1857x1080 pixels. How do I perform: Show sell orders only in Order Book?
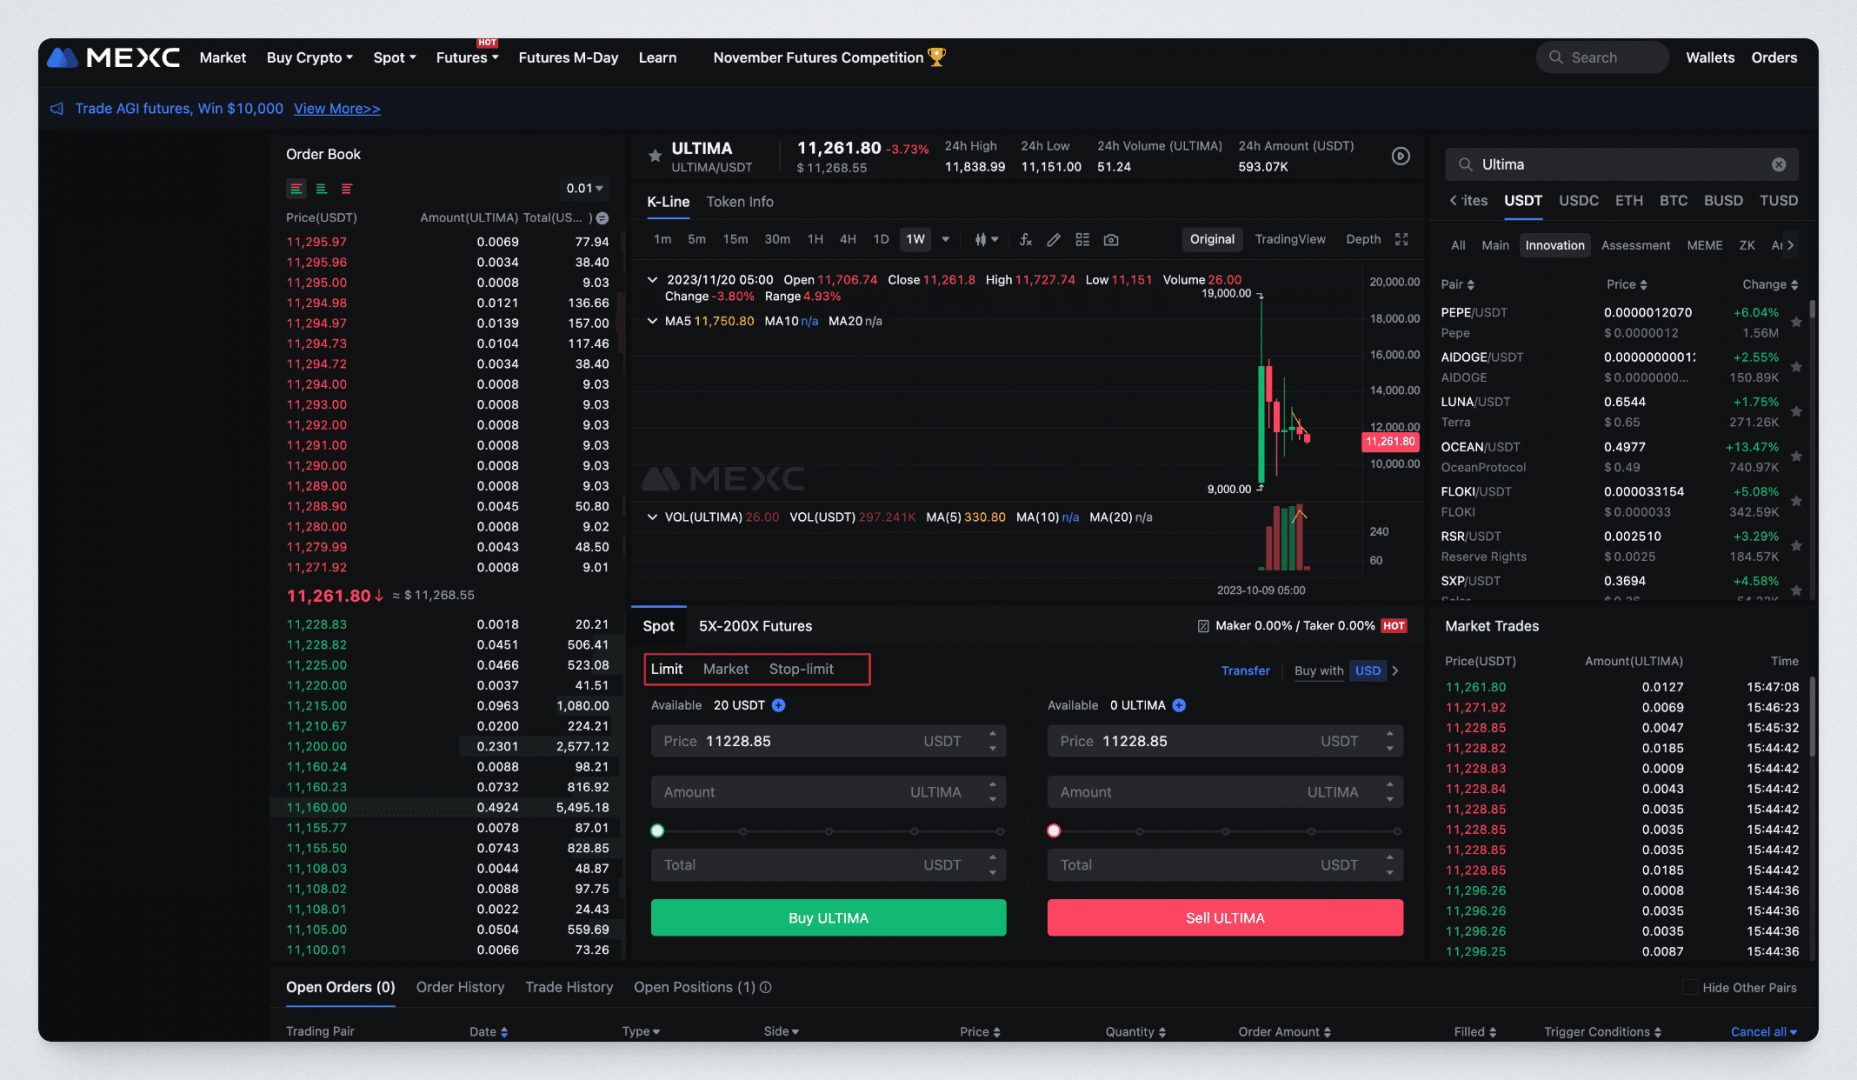coord(346,189)
